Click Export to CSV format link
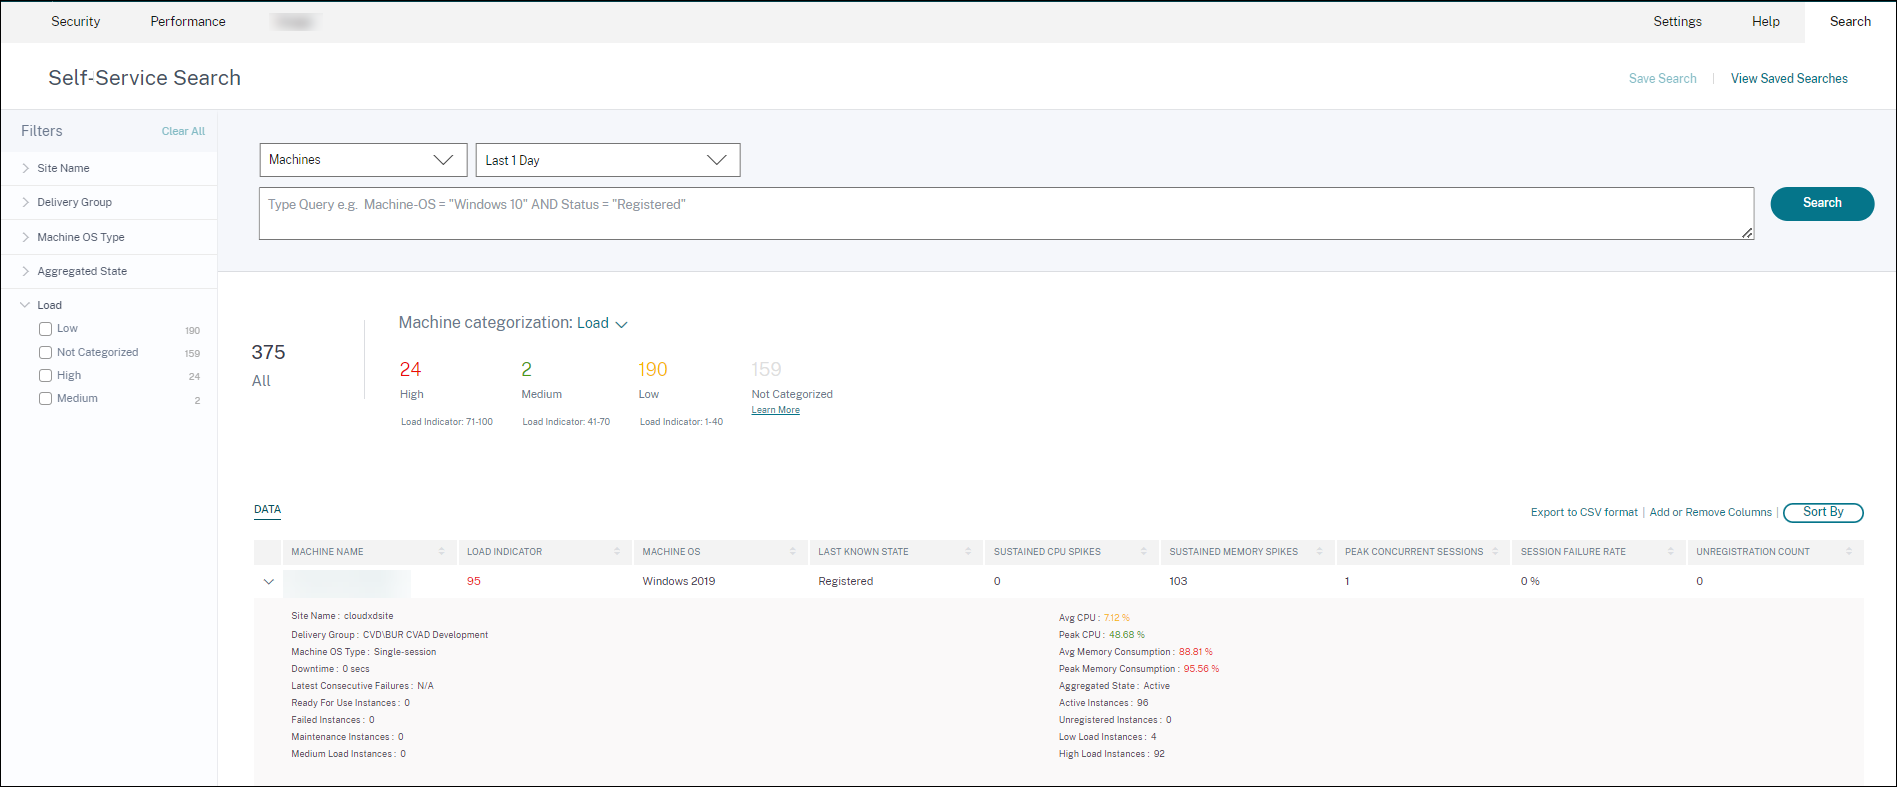This screenshot has height=787, width=1897. tap(1584, 512)
